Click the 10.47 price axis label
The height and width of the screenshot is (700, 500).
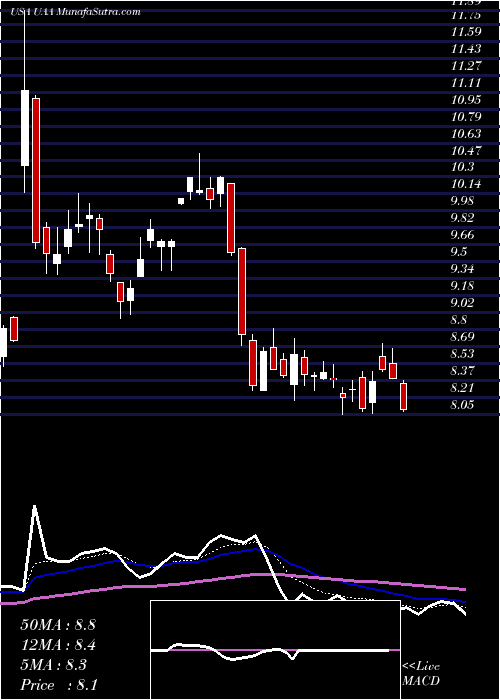point(466,151)
